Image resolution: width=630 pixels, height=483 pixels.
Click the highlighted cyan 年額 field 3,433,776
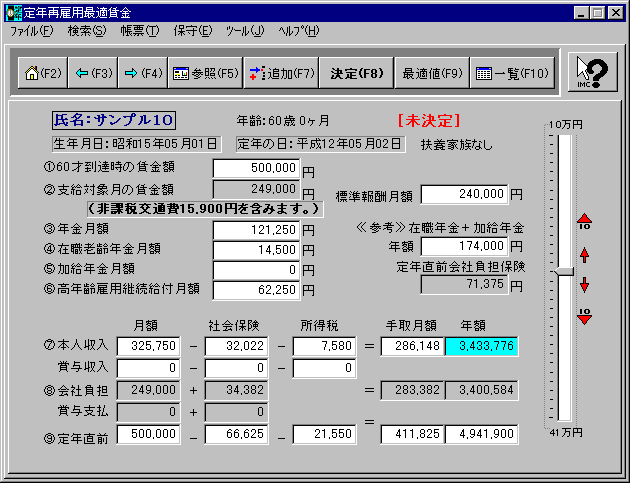click(x=481, y=346)
